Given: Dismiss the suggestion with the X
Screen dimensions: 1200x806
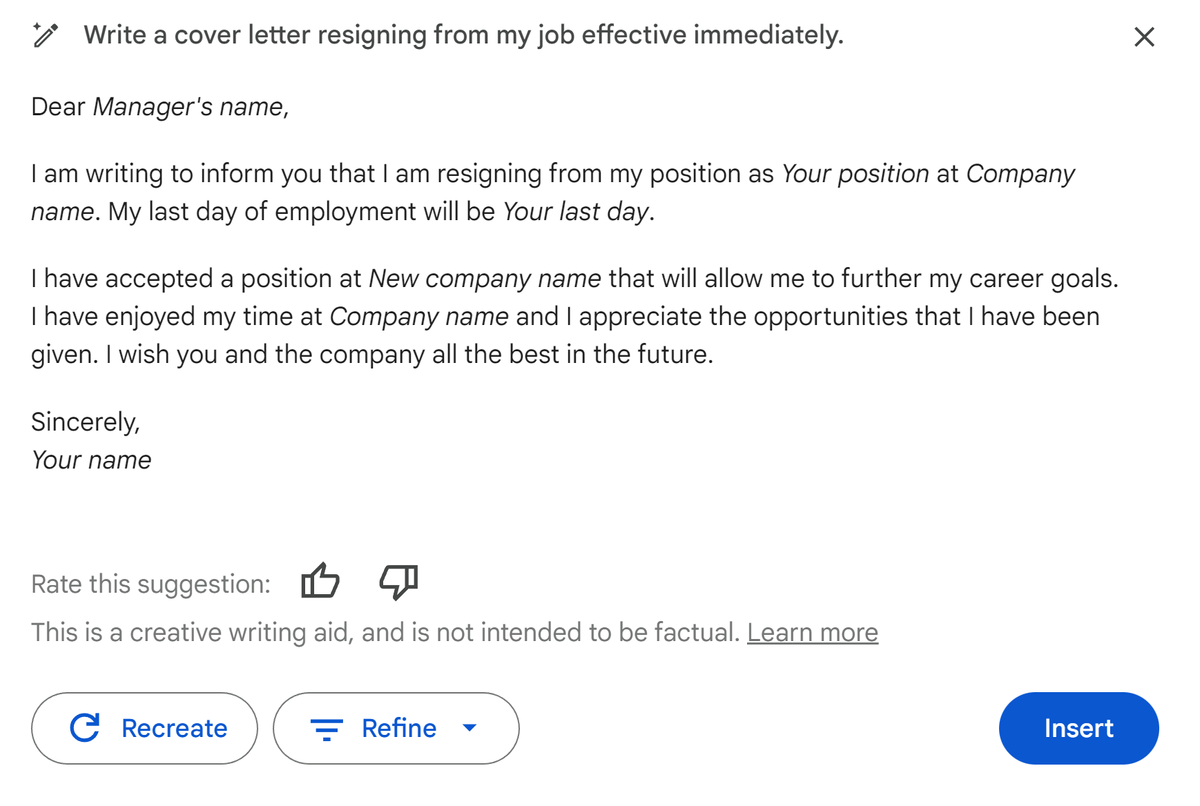Looking at the screenshot, I should click(1144, 36).
